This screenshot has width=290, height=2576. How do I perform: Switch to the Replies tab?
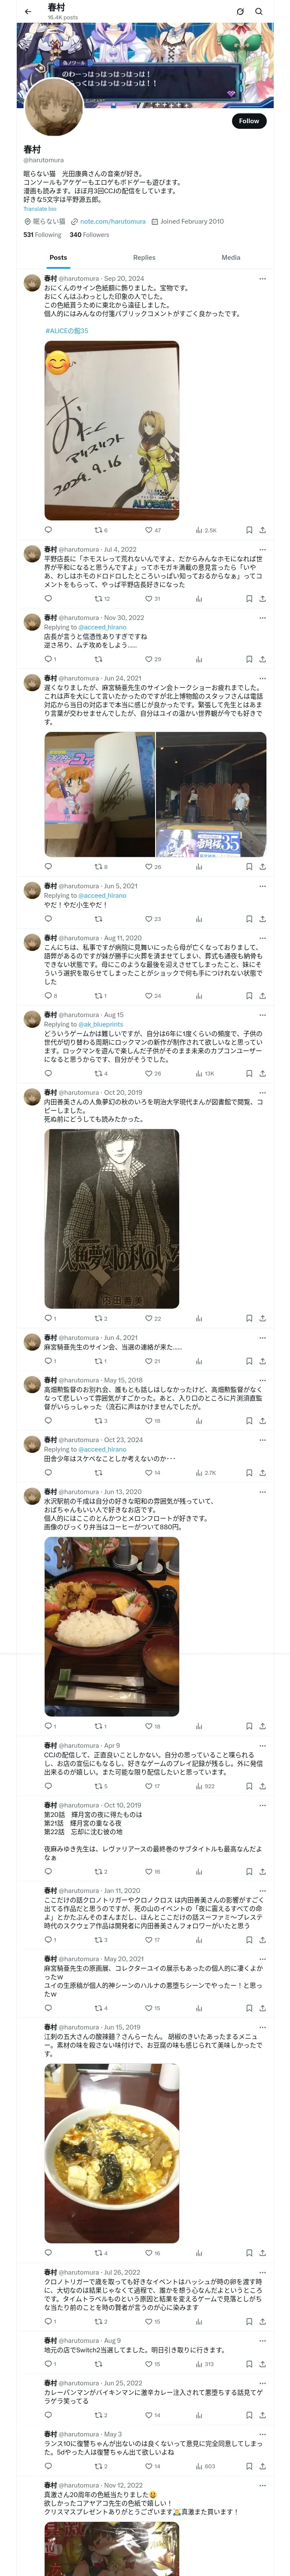click(x=144, y=257)
